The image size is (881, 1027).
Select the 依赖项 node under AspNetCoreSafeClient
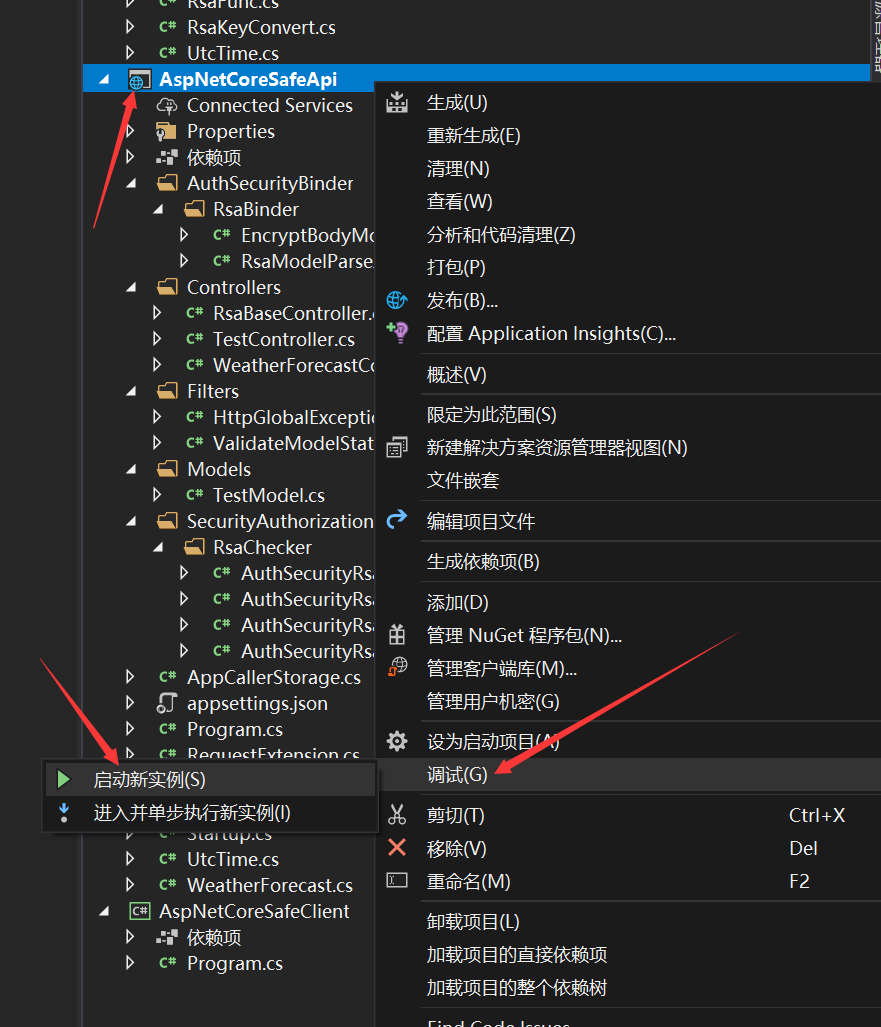[x=214, y=937]
